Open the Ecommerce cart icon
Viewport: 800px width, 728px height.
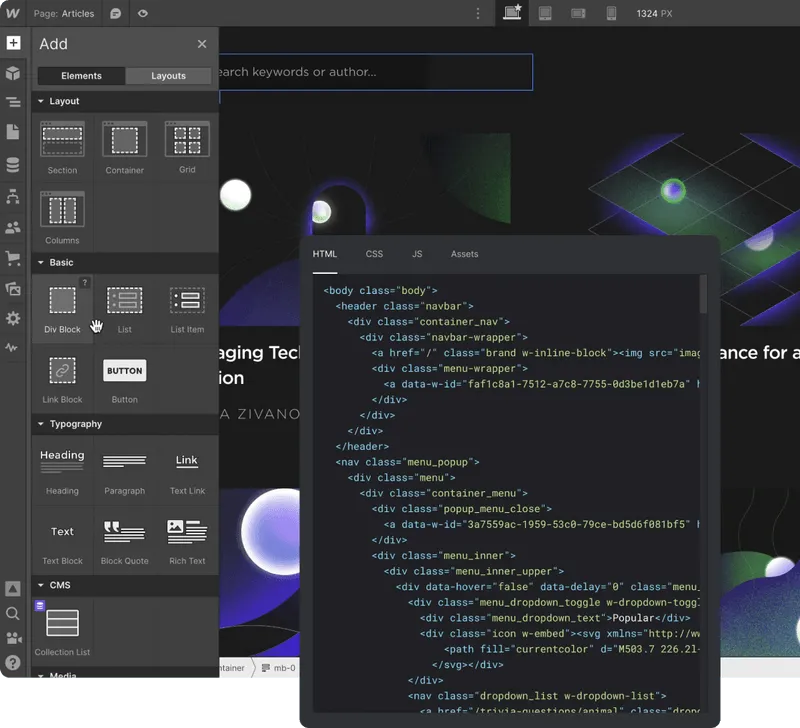coord(13,258)
